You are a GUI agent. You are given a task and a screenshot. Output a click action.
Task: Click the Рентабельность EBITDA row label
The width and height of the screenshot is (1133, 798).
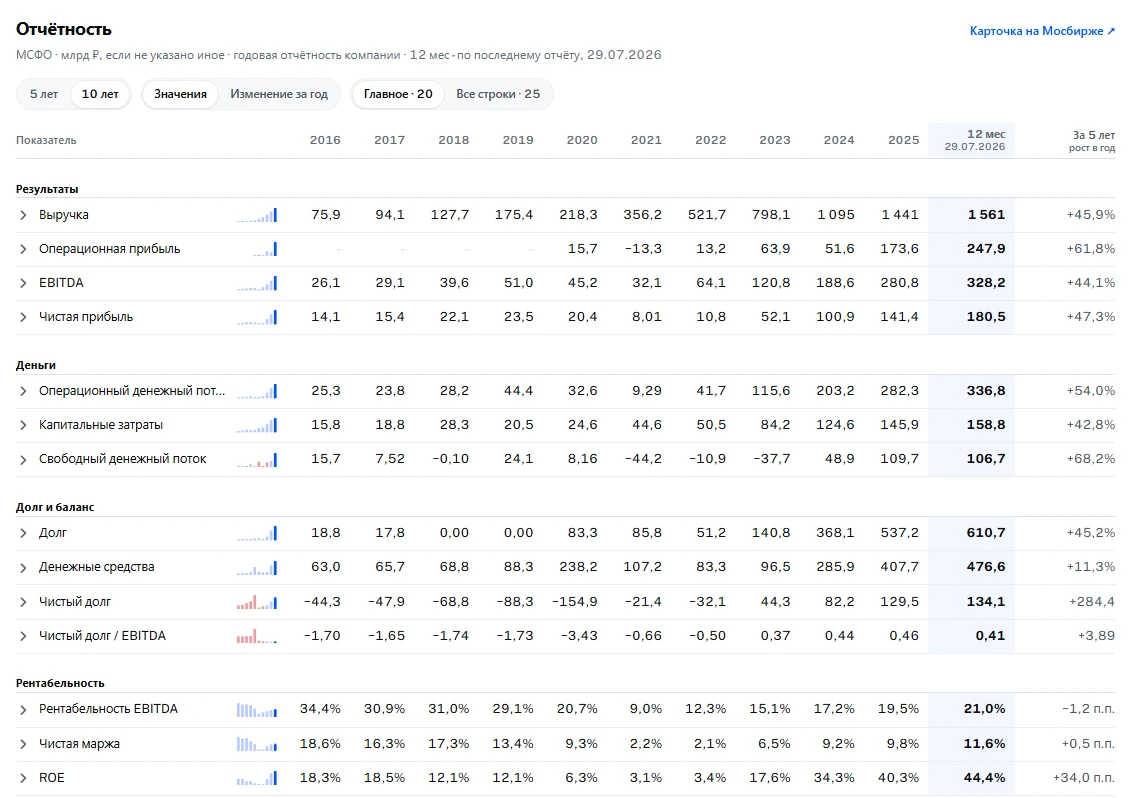(x=108, y=709)
